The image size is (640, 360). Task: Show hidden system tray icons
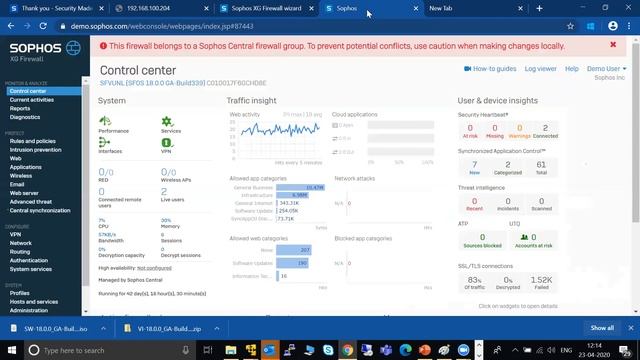pos(515,350)
